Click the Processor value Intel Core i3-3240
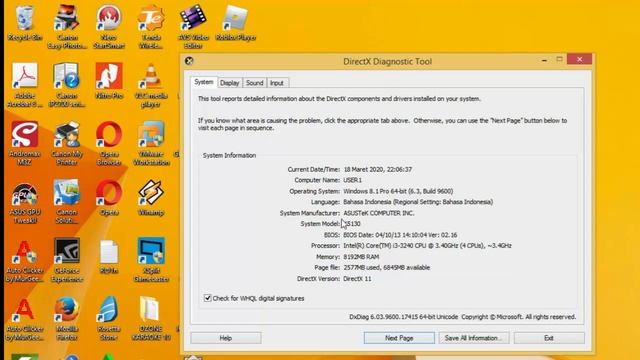 (x=427, y=246)
